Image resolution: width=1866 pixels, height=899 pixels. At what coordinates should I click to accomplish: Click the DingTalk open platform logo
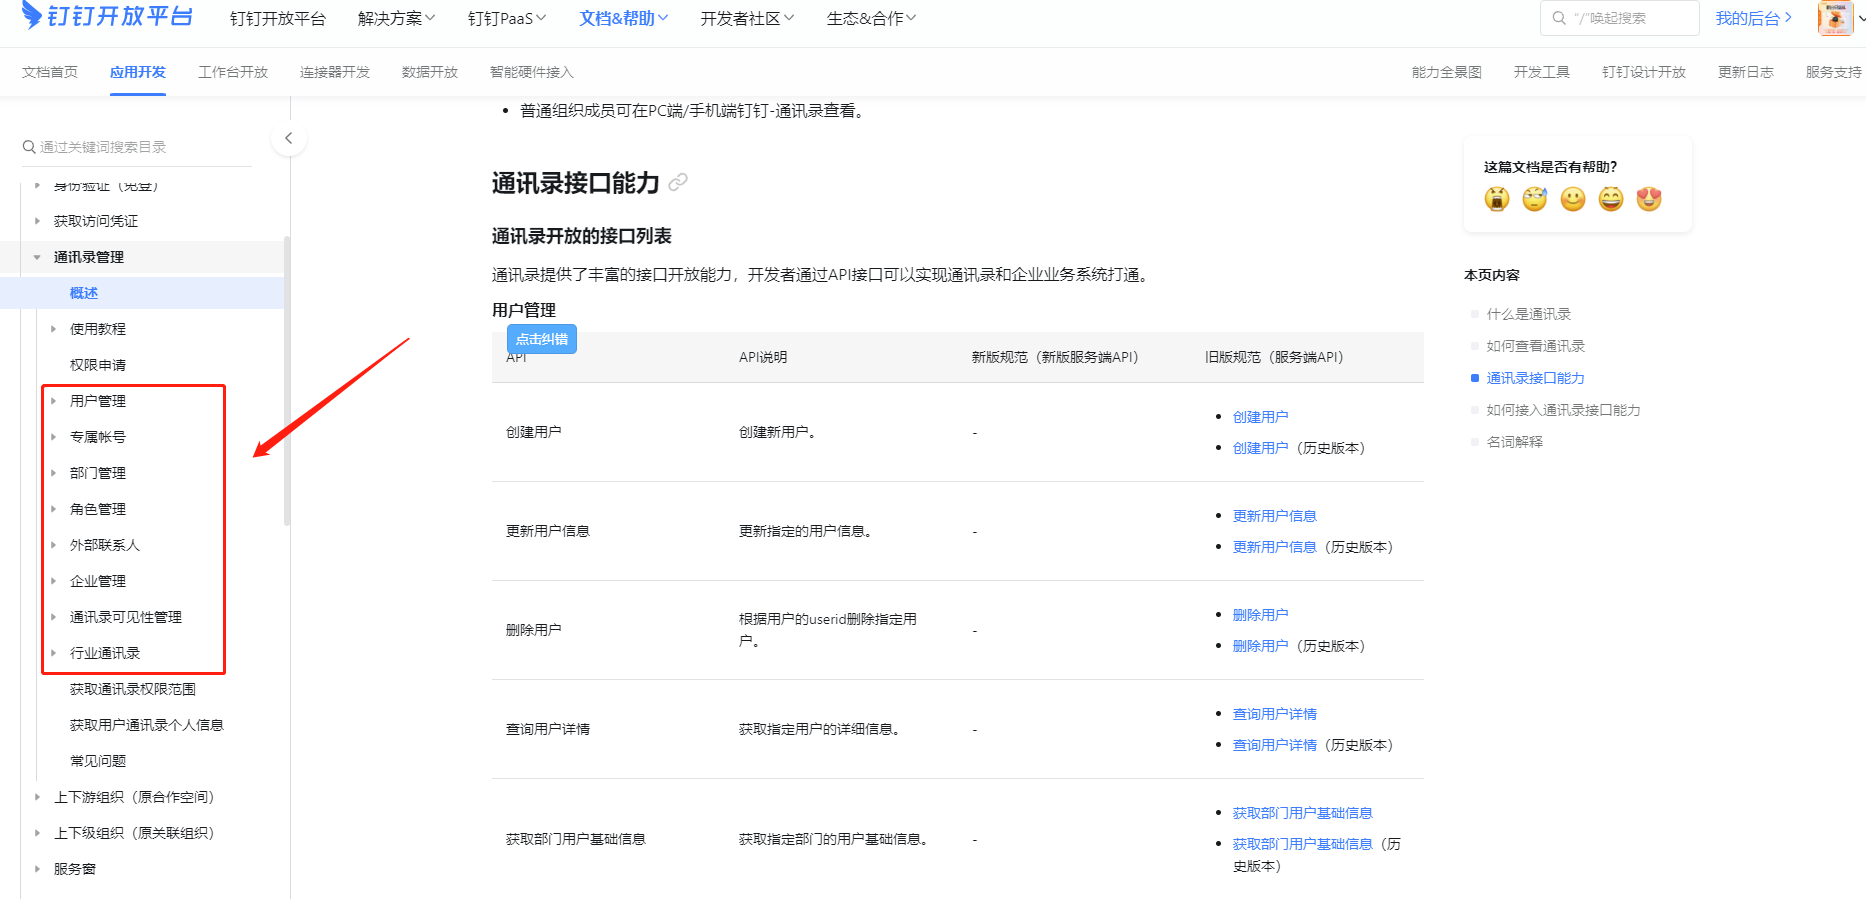(106, 16)
